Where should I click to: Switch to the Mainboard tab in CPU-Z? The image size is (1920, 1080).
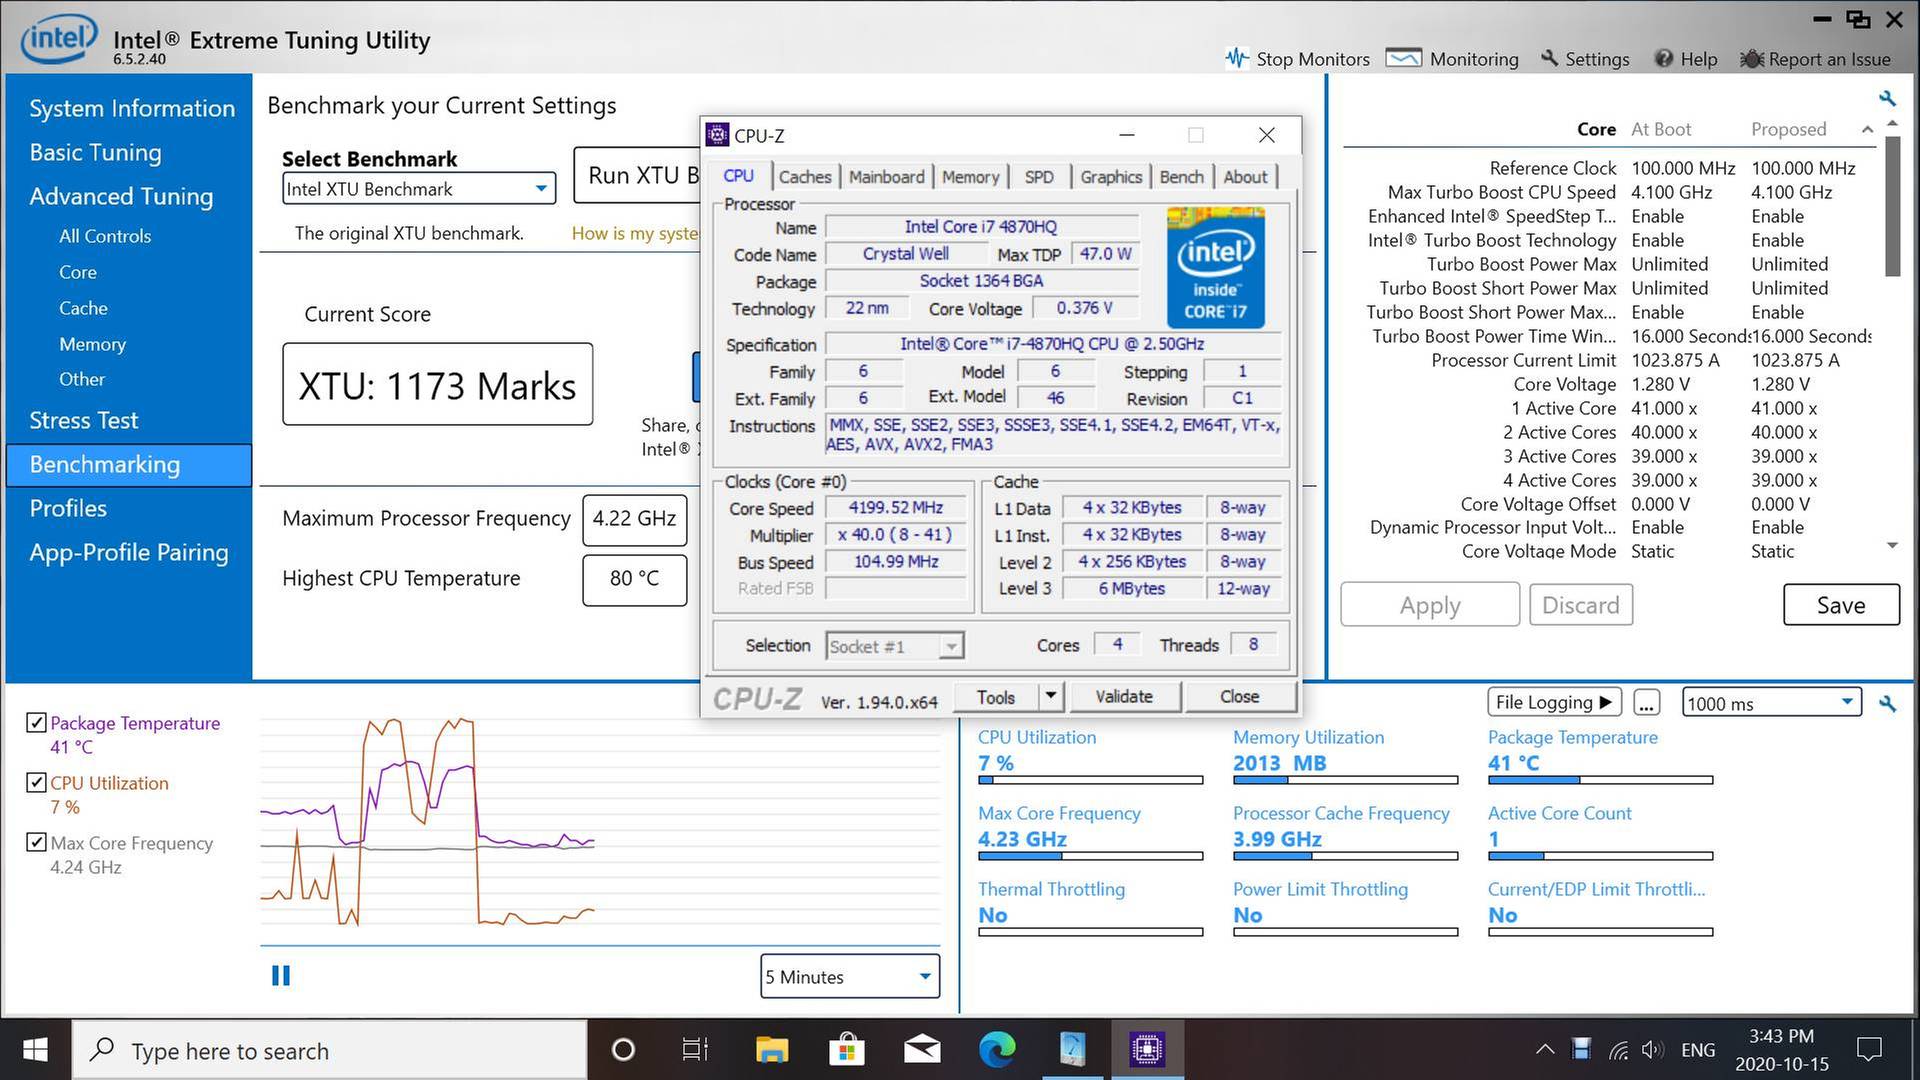(x=887, y=177)
